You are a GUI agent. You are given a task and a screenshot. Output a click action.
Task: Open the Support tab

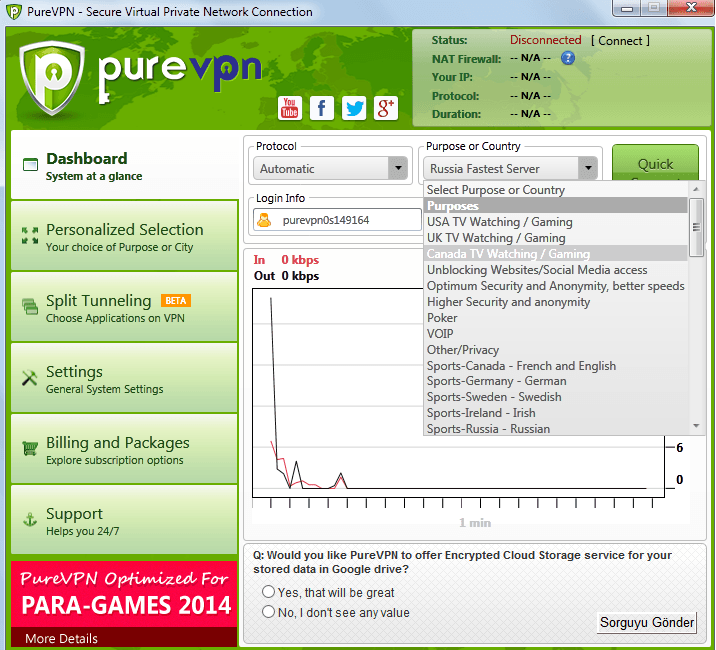(x=124, y=520)
